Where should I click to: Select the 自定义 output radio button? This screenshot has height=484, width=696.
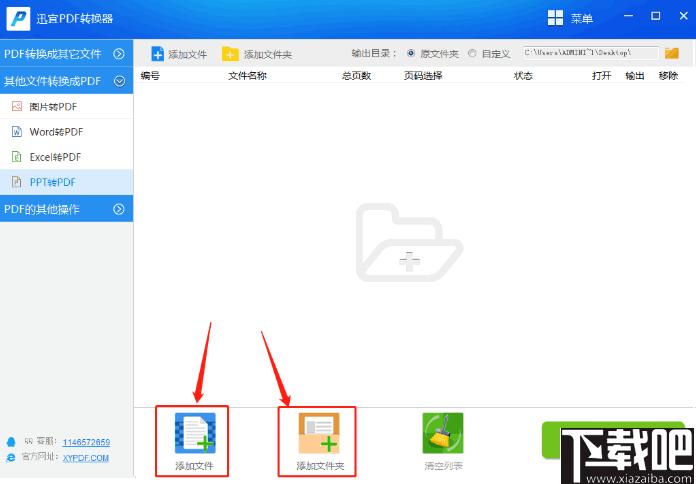(472, 53)
